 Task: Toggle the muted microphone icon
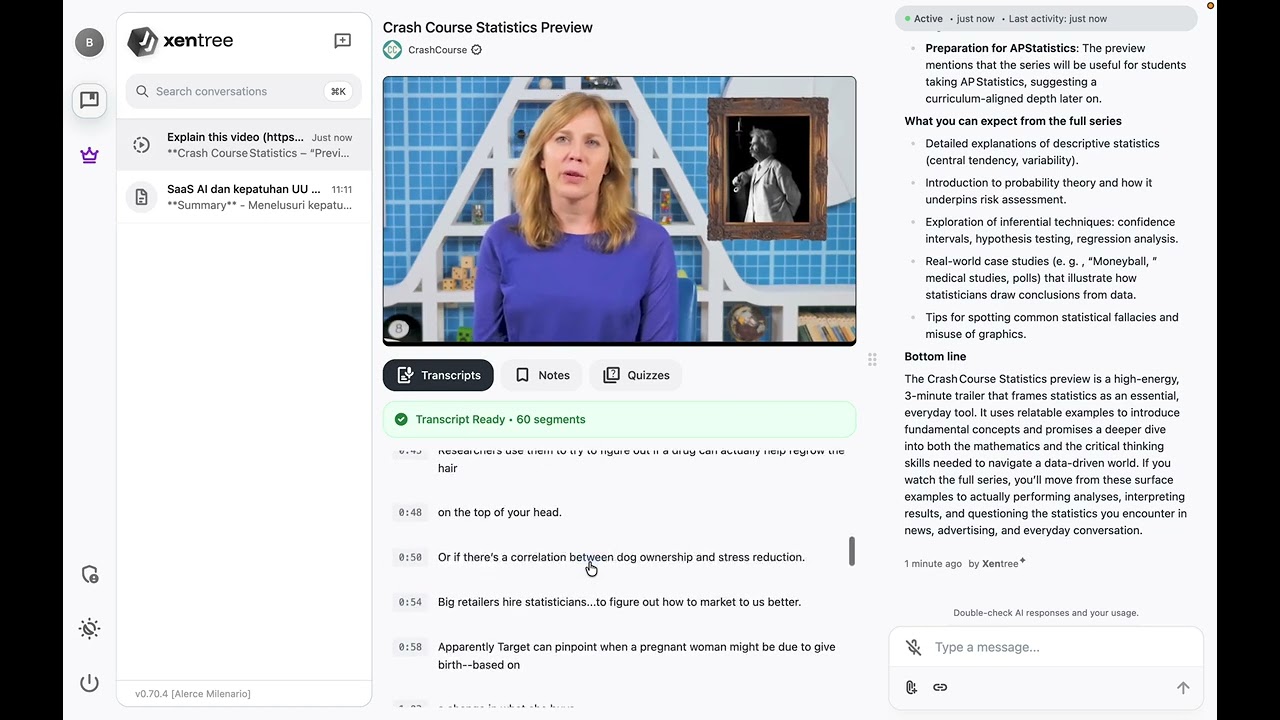(913, 647)
